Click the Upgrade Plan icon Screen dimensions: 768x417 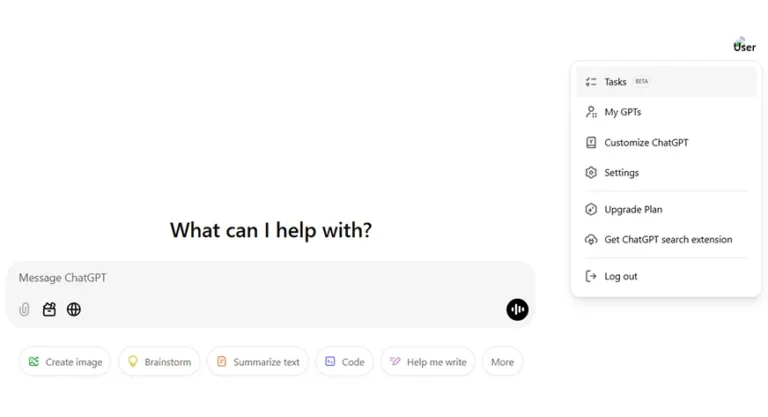[591, 210]
